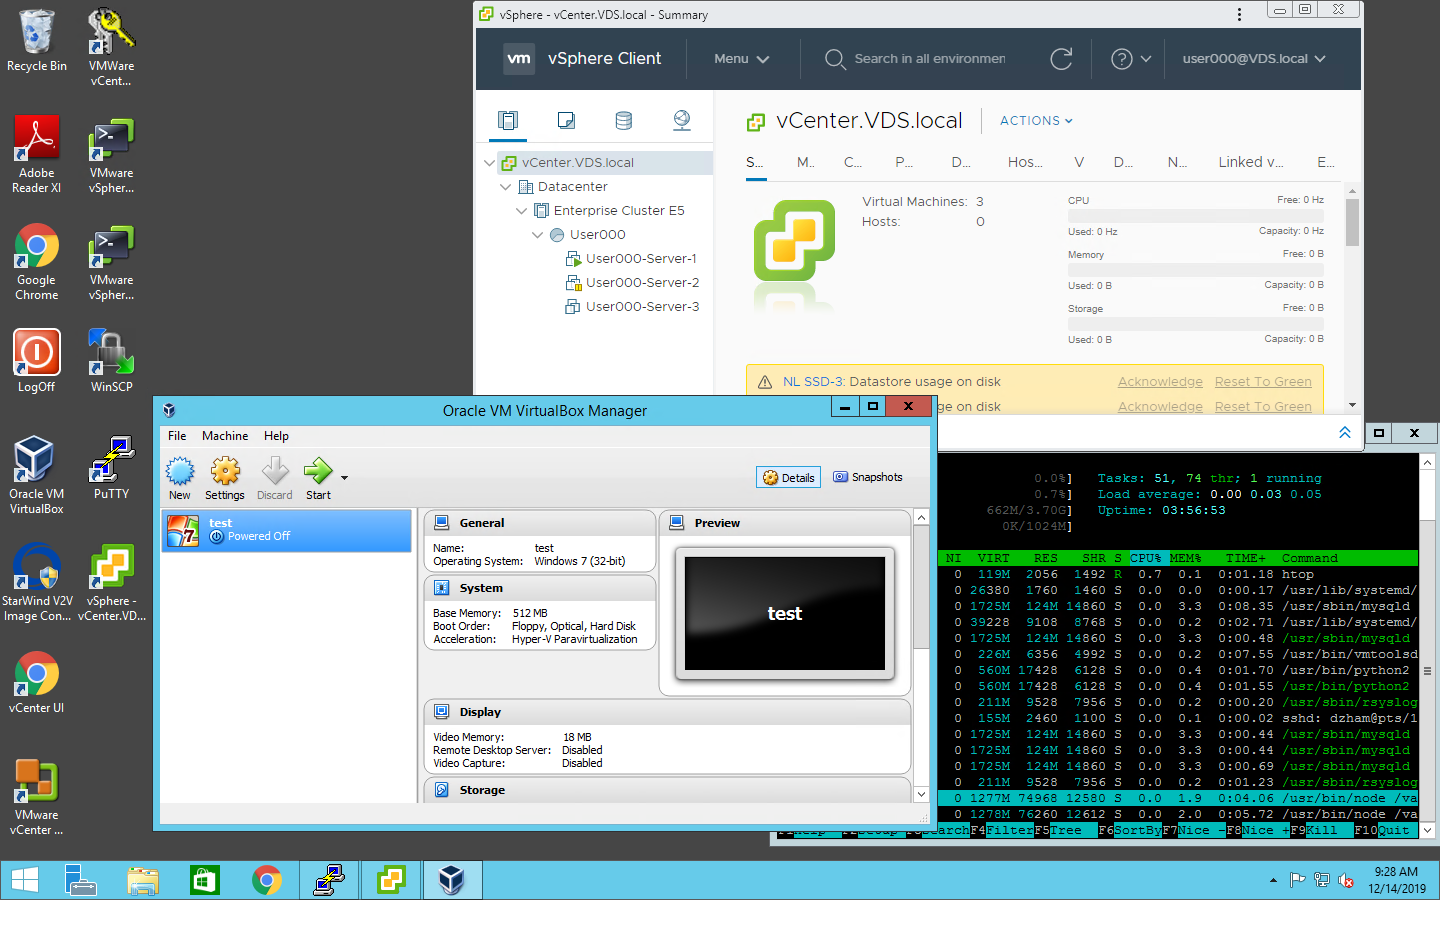Image resolution: width=1440 pixels, height=932 pixels.
Task: Open the vSphere browser three-dot menu
Action: pos(1239,14)
